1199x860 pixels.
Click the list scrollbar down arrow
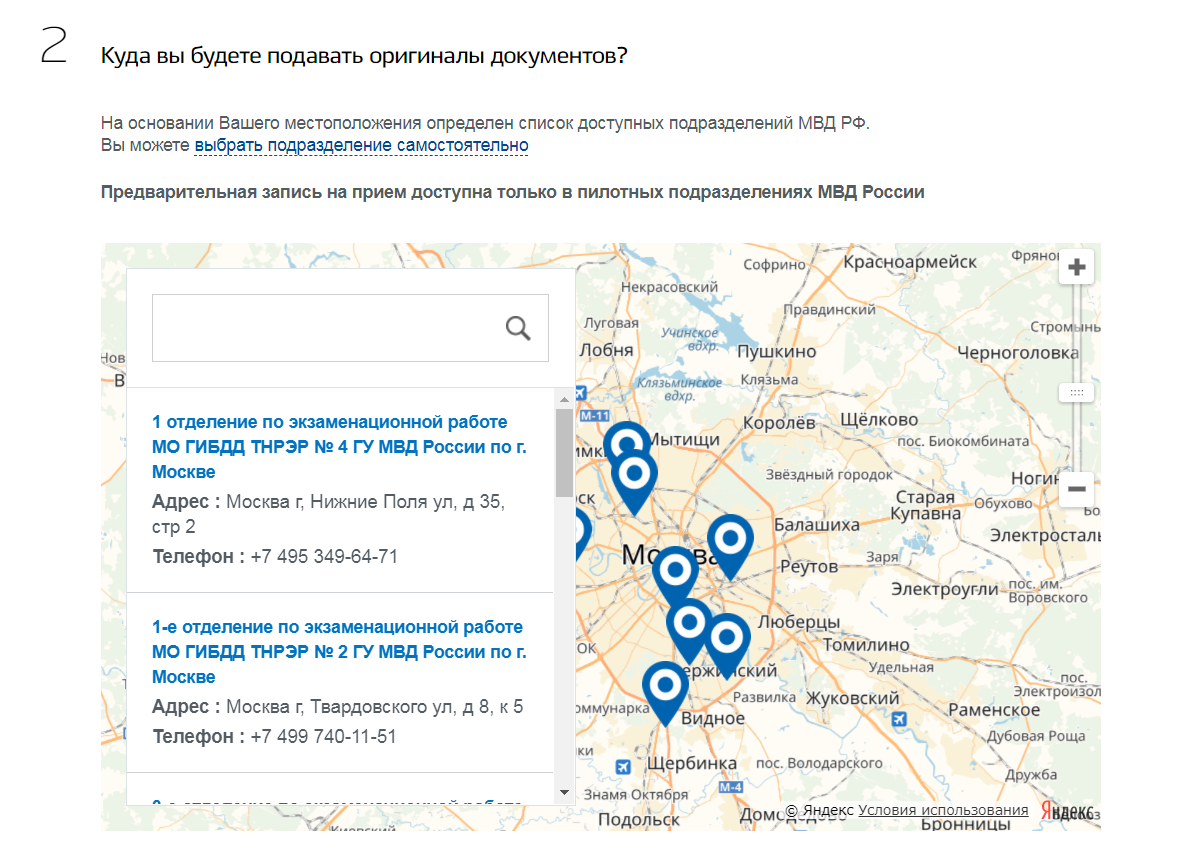click(x=564, y=792)
